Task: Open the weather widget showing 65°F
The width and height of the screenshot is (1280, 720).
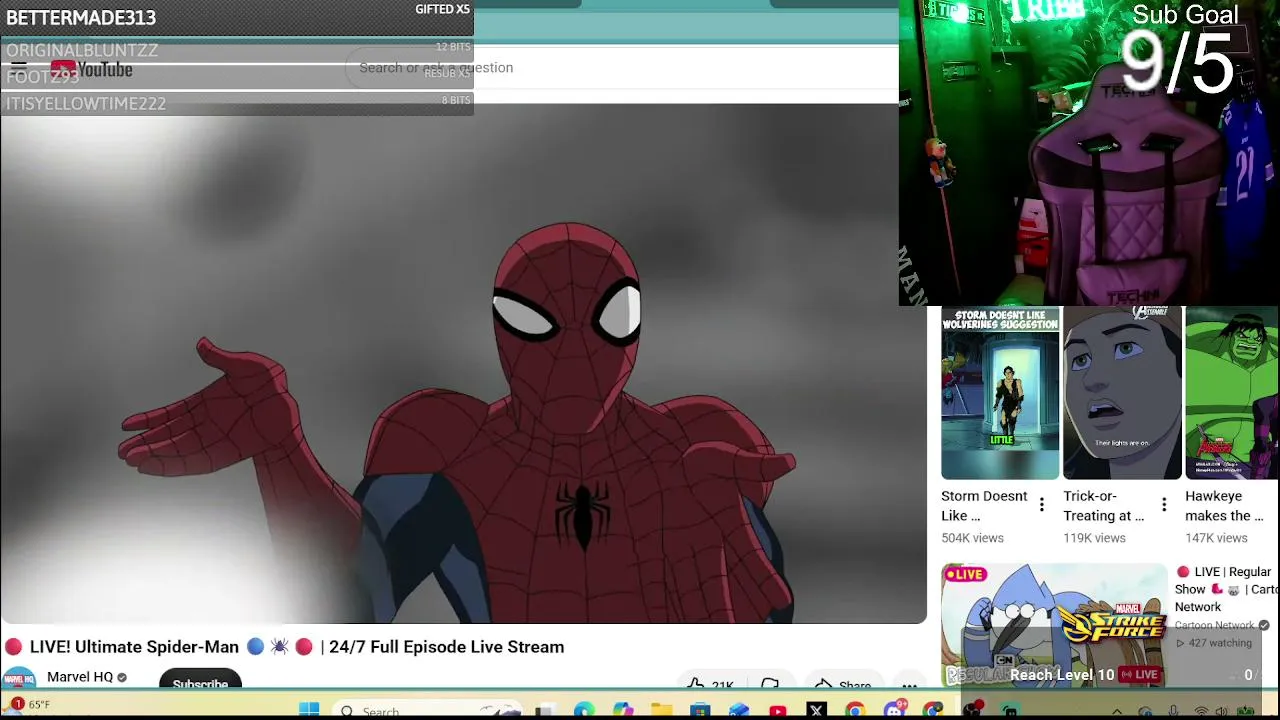Action: pyautogui.click(x=30, y=705)
